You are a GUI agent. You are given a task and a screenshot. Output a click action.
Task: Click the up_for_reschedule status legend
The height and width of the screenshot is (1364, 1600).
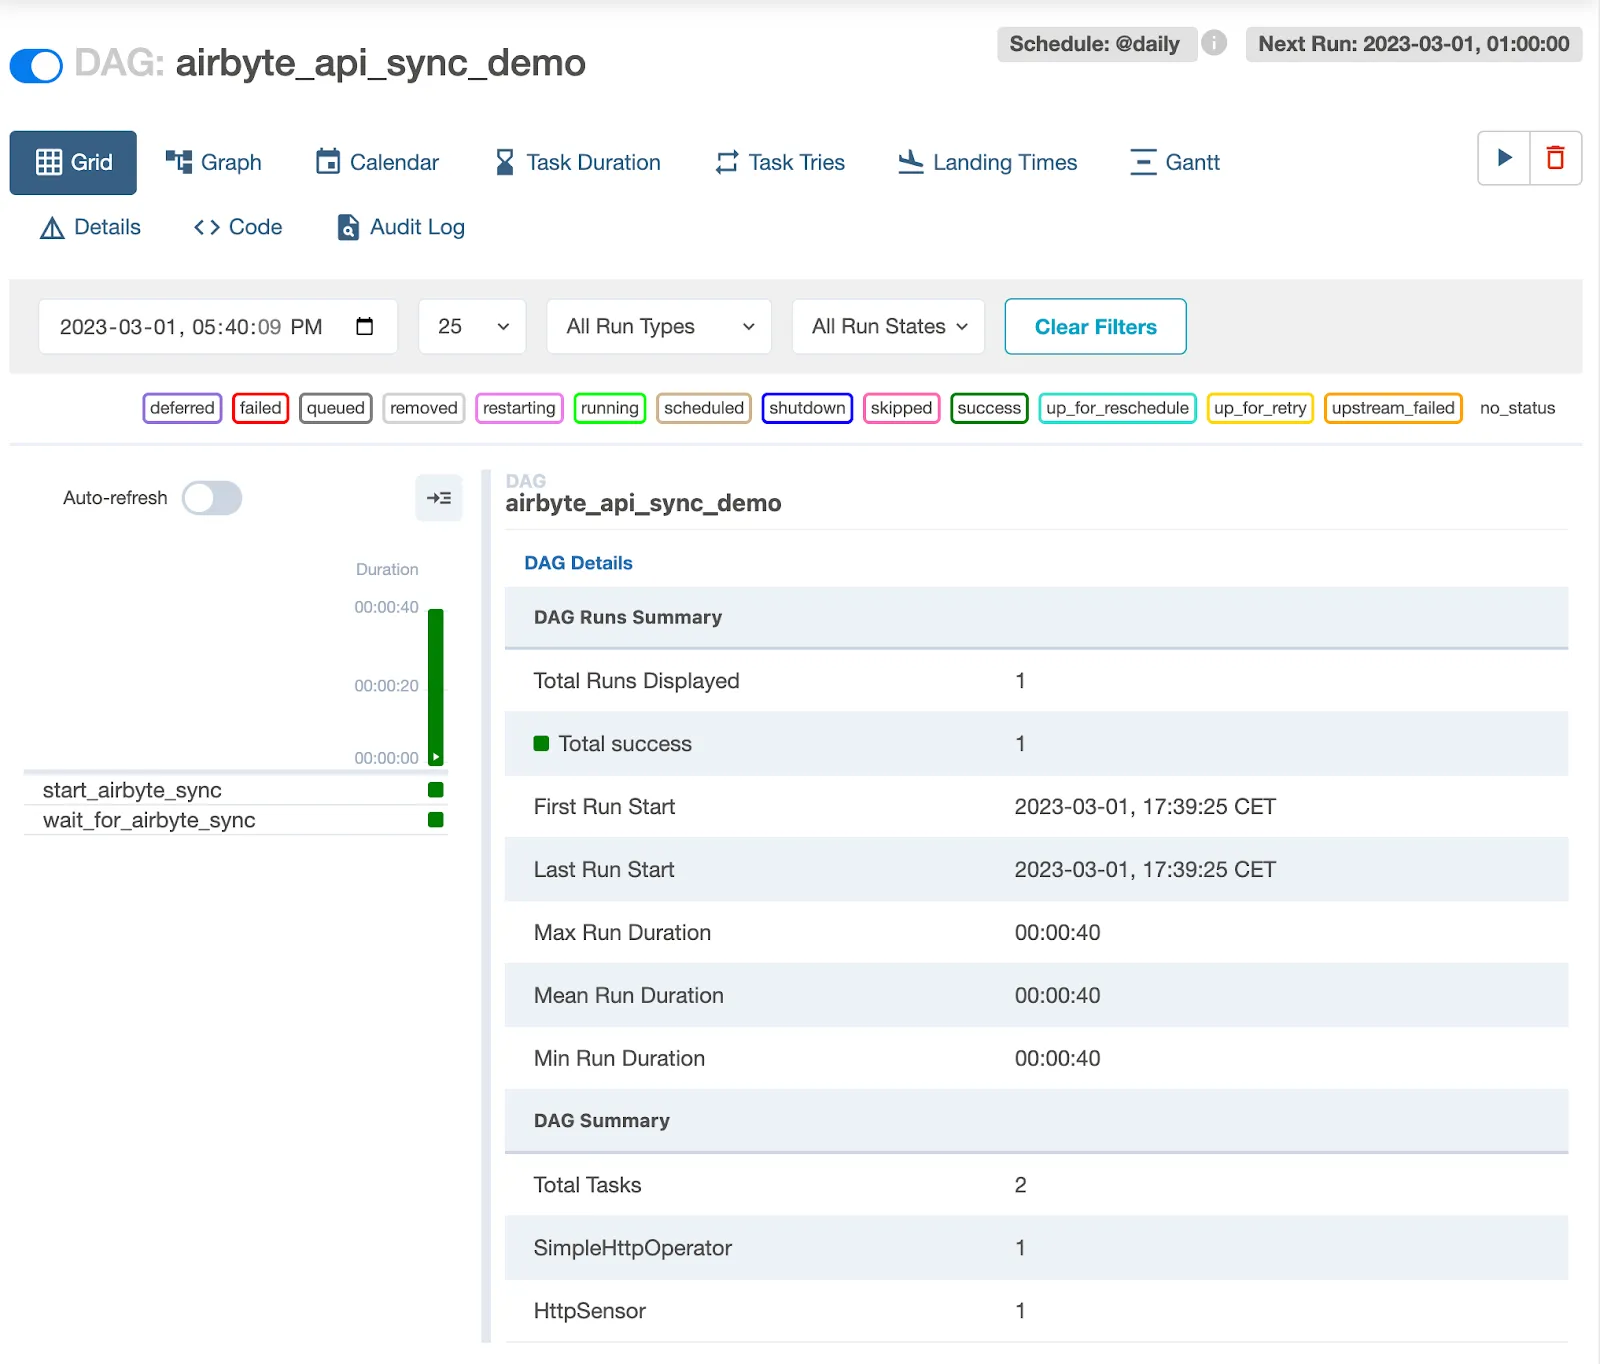coord(1117,408)
